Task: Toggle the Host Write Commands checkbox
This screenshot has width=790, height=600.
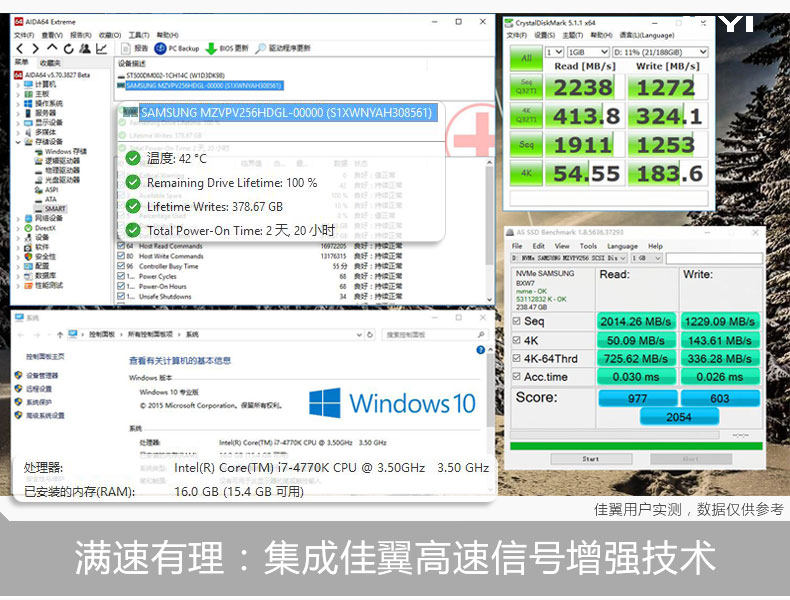Action: click(x=121, y=256)
